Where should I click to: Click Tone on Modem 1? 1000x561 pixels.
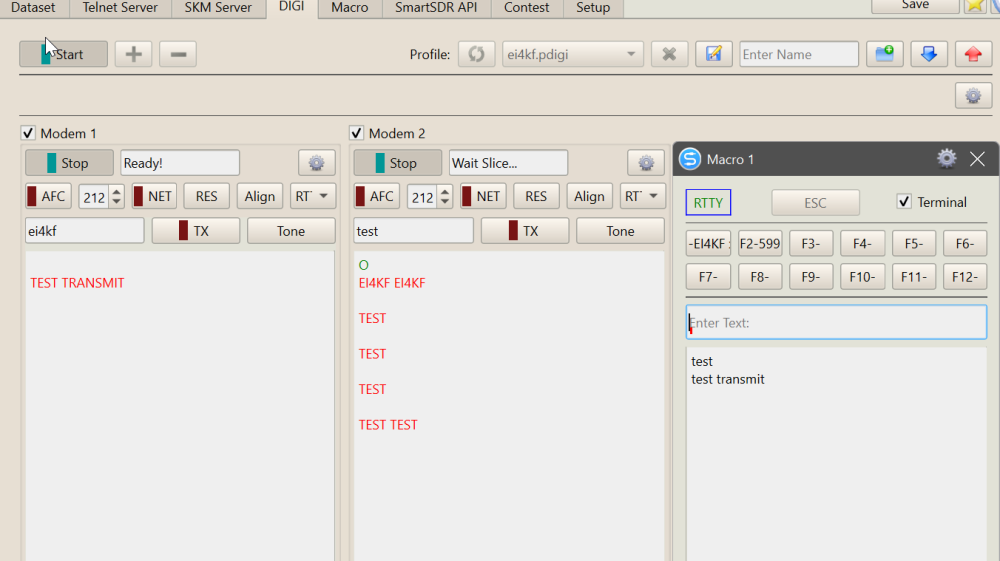point(291,231)
